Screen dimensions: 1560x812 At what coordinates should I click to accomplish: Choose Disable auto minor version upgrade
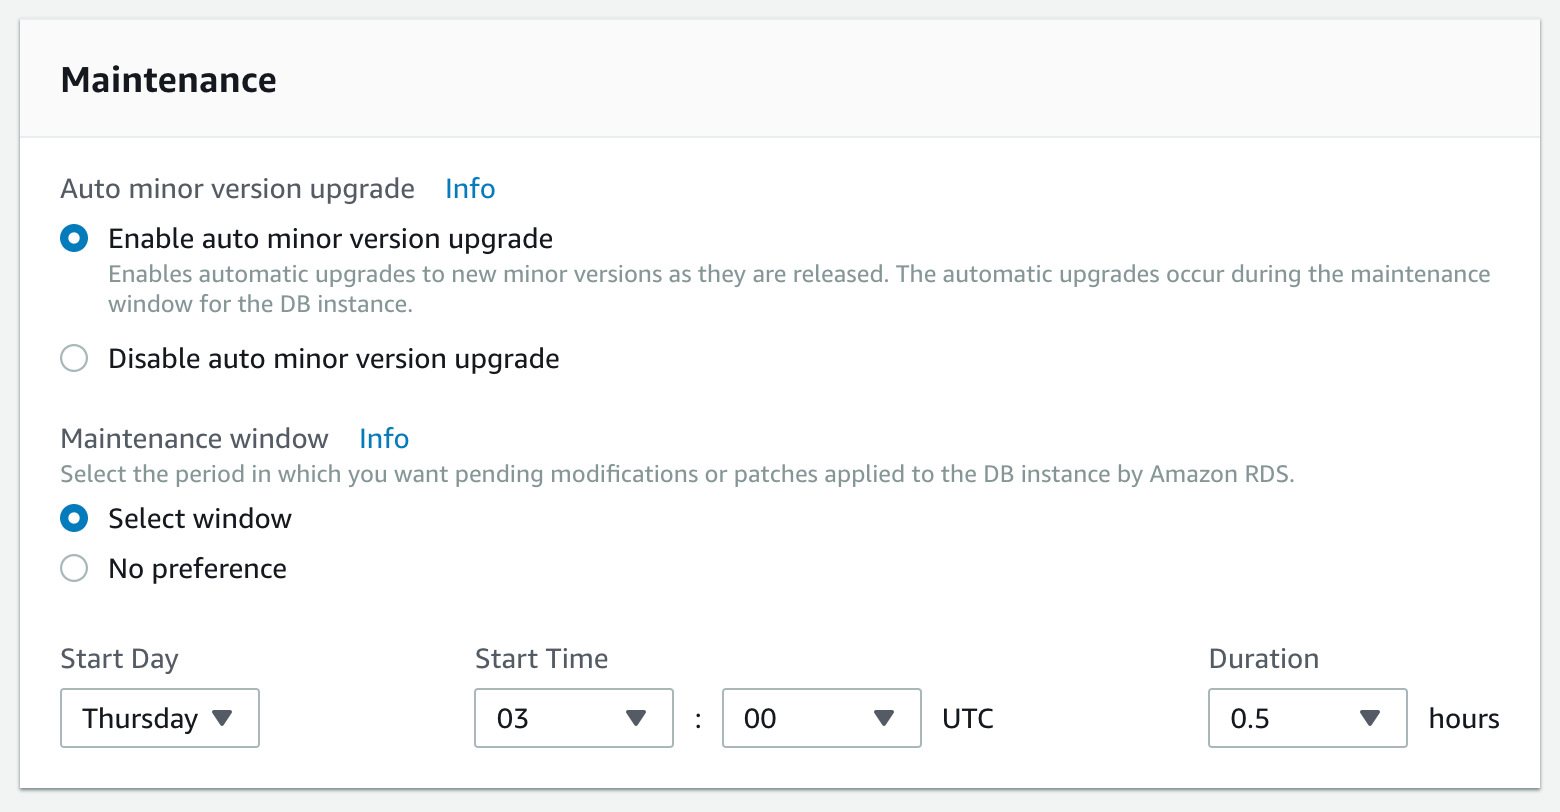coord(74,359)
